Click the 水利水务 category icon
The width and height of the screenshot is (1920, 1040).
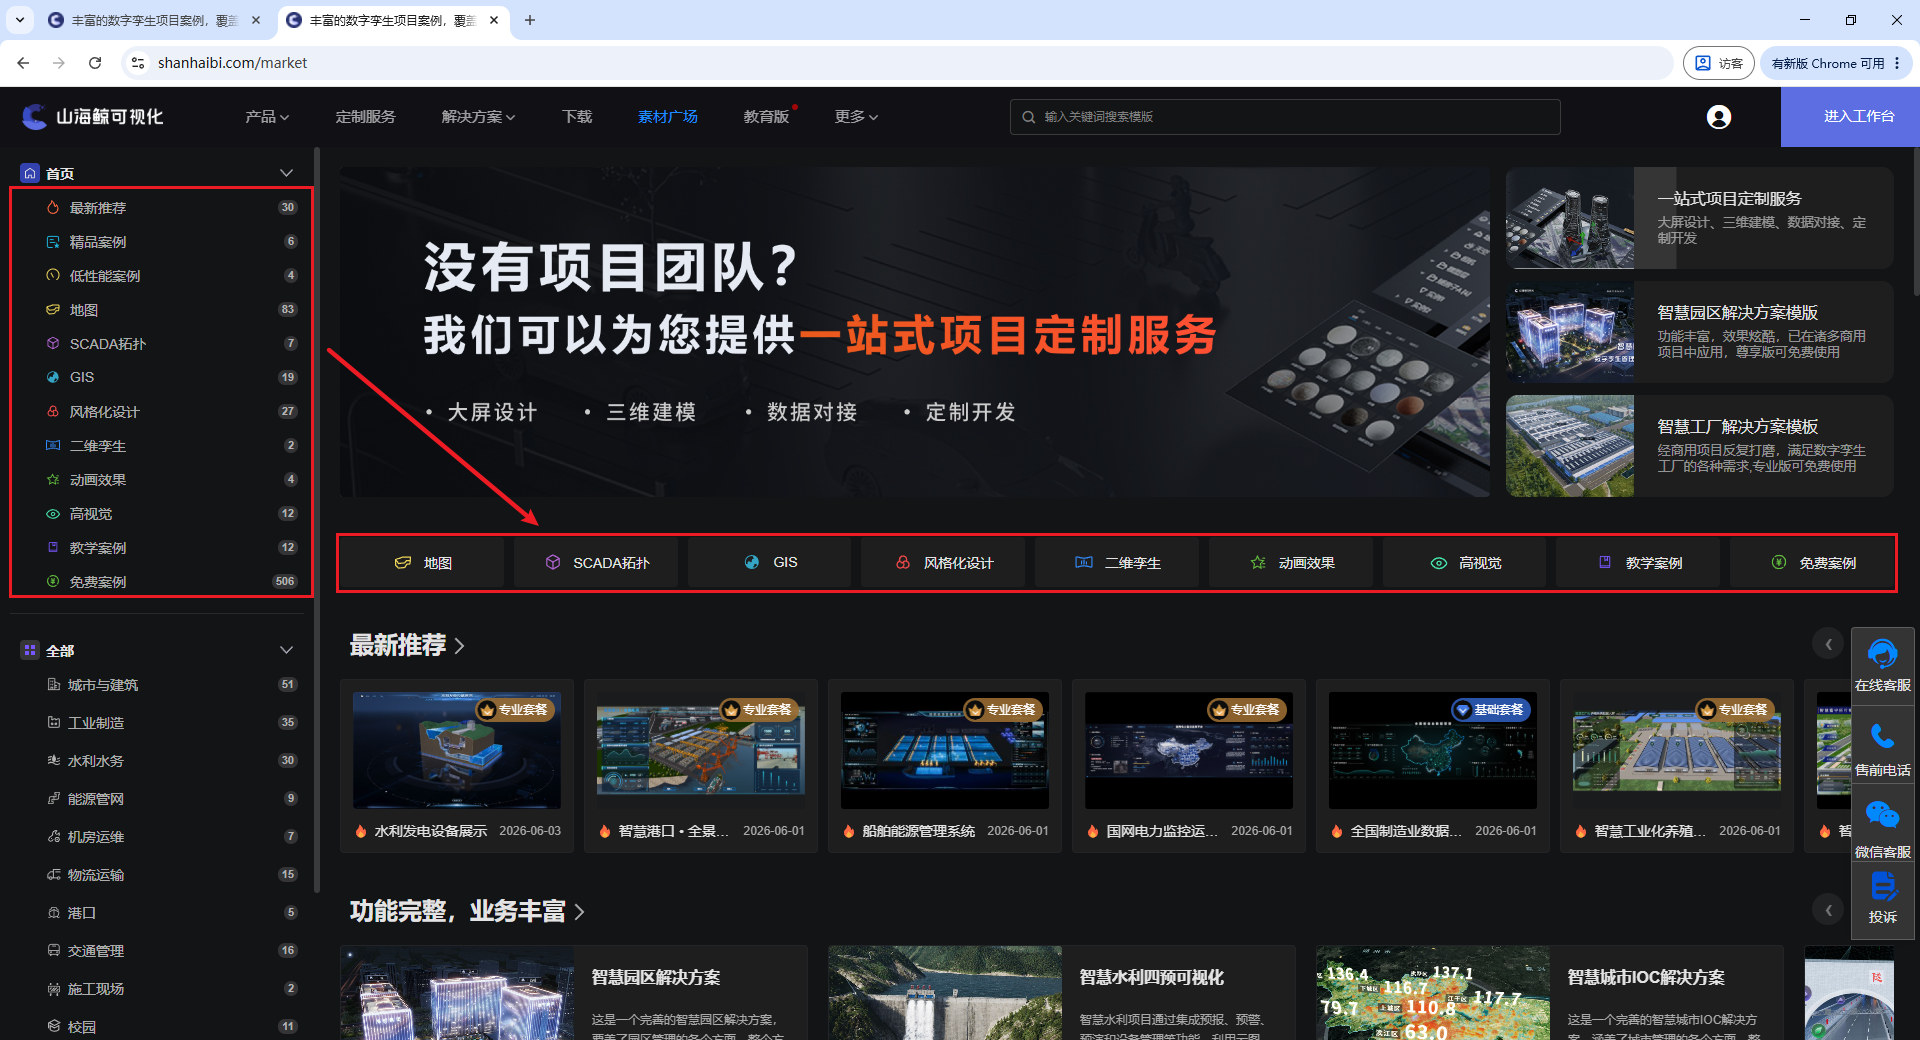pyautogui.click(x=54, y=761)
